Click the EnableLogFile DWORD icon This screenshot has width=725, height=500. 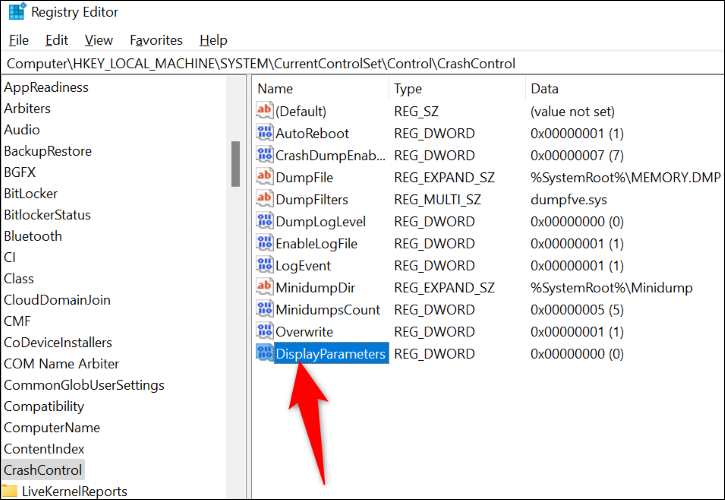(x=264, y=243)
